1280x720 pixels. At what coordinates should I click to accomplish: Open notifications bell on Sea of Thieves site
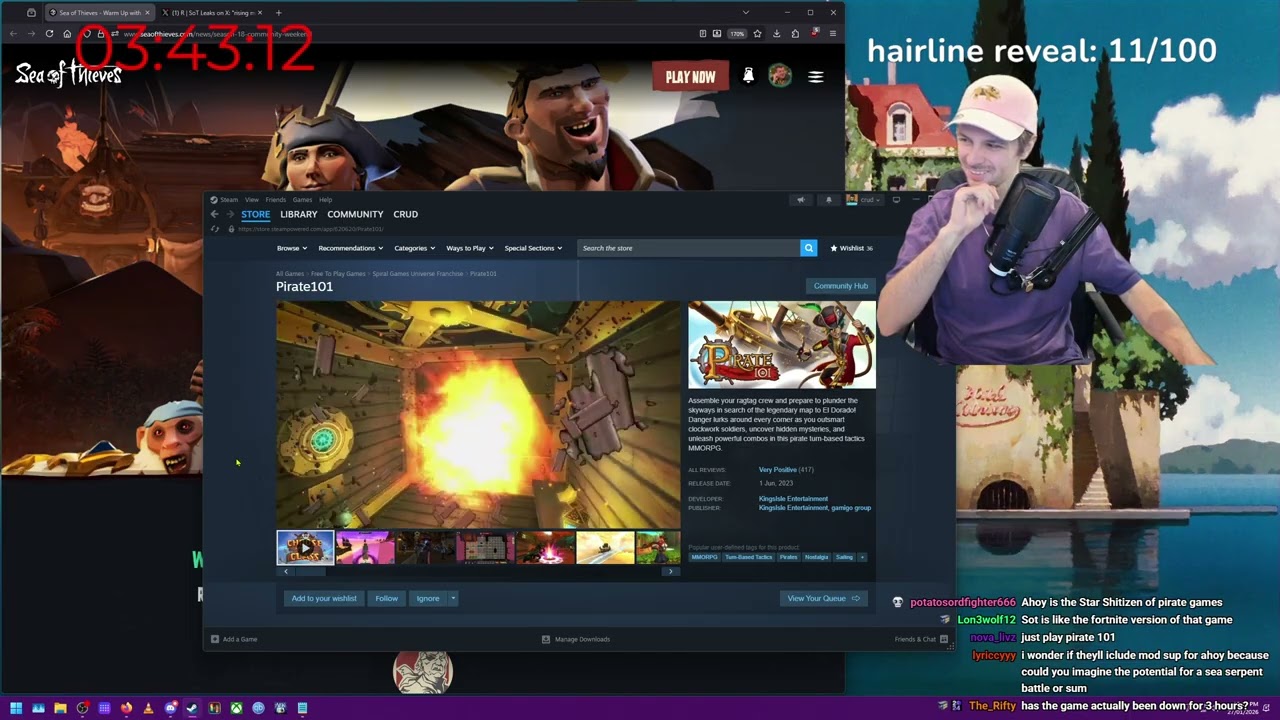pos(748,76)
